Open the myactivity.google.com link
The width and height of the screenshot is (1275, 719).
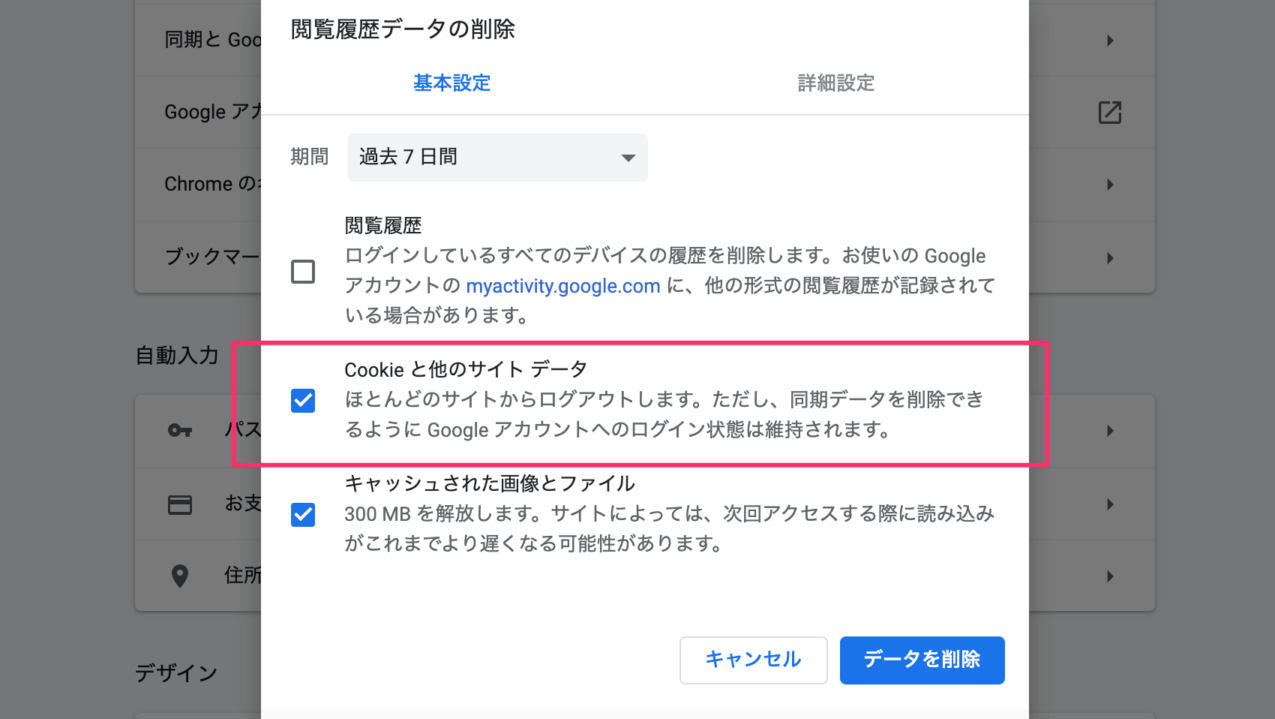[x=562, y=286]
